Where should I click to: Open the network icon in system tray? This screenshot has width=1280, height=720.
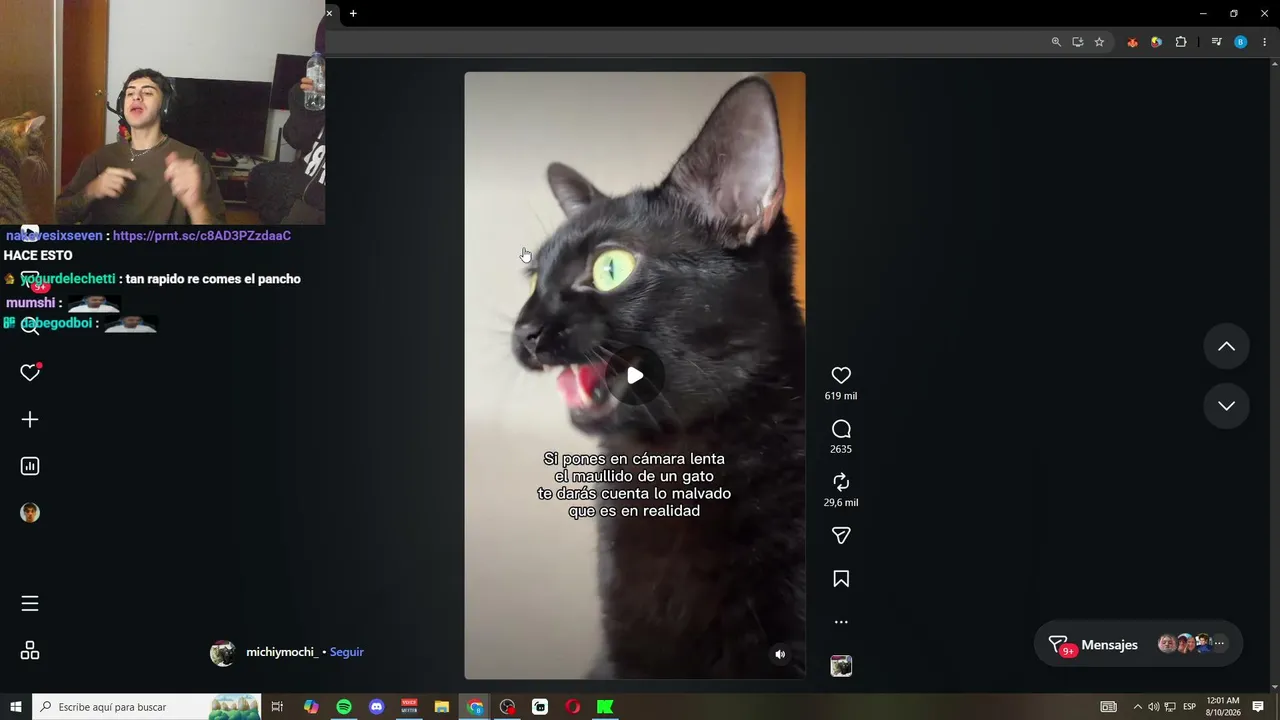(1170, 707)
